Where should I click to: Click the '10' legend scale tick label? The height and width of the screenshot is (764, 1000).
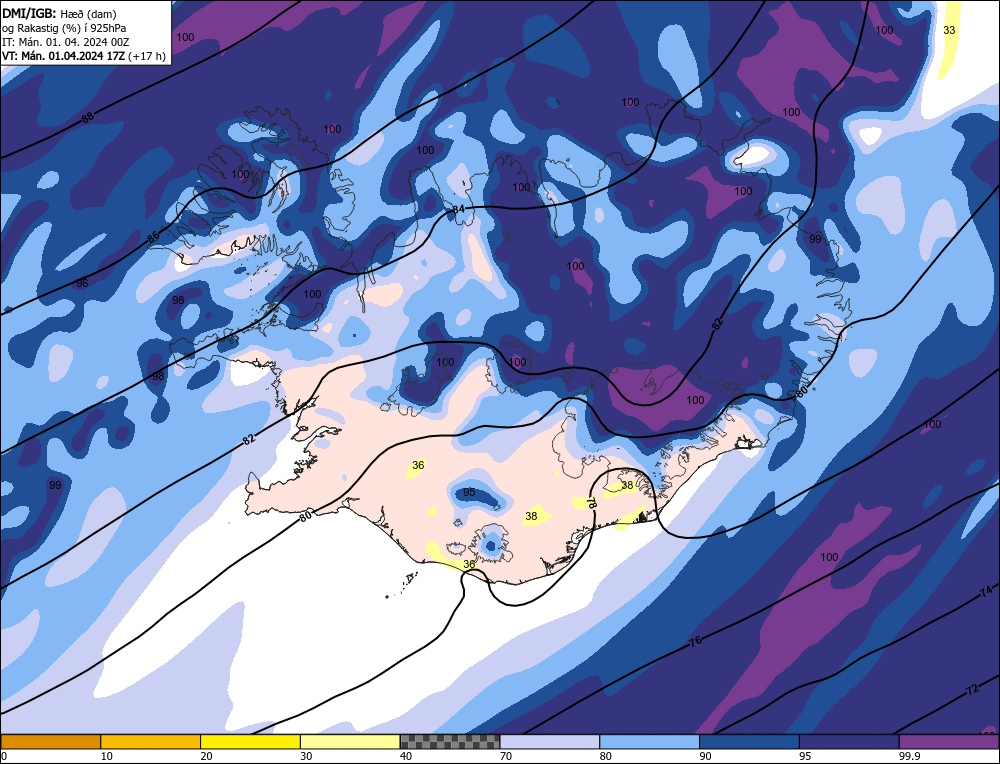[107, 756]
